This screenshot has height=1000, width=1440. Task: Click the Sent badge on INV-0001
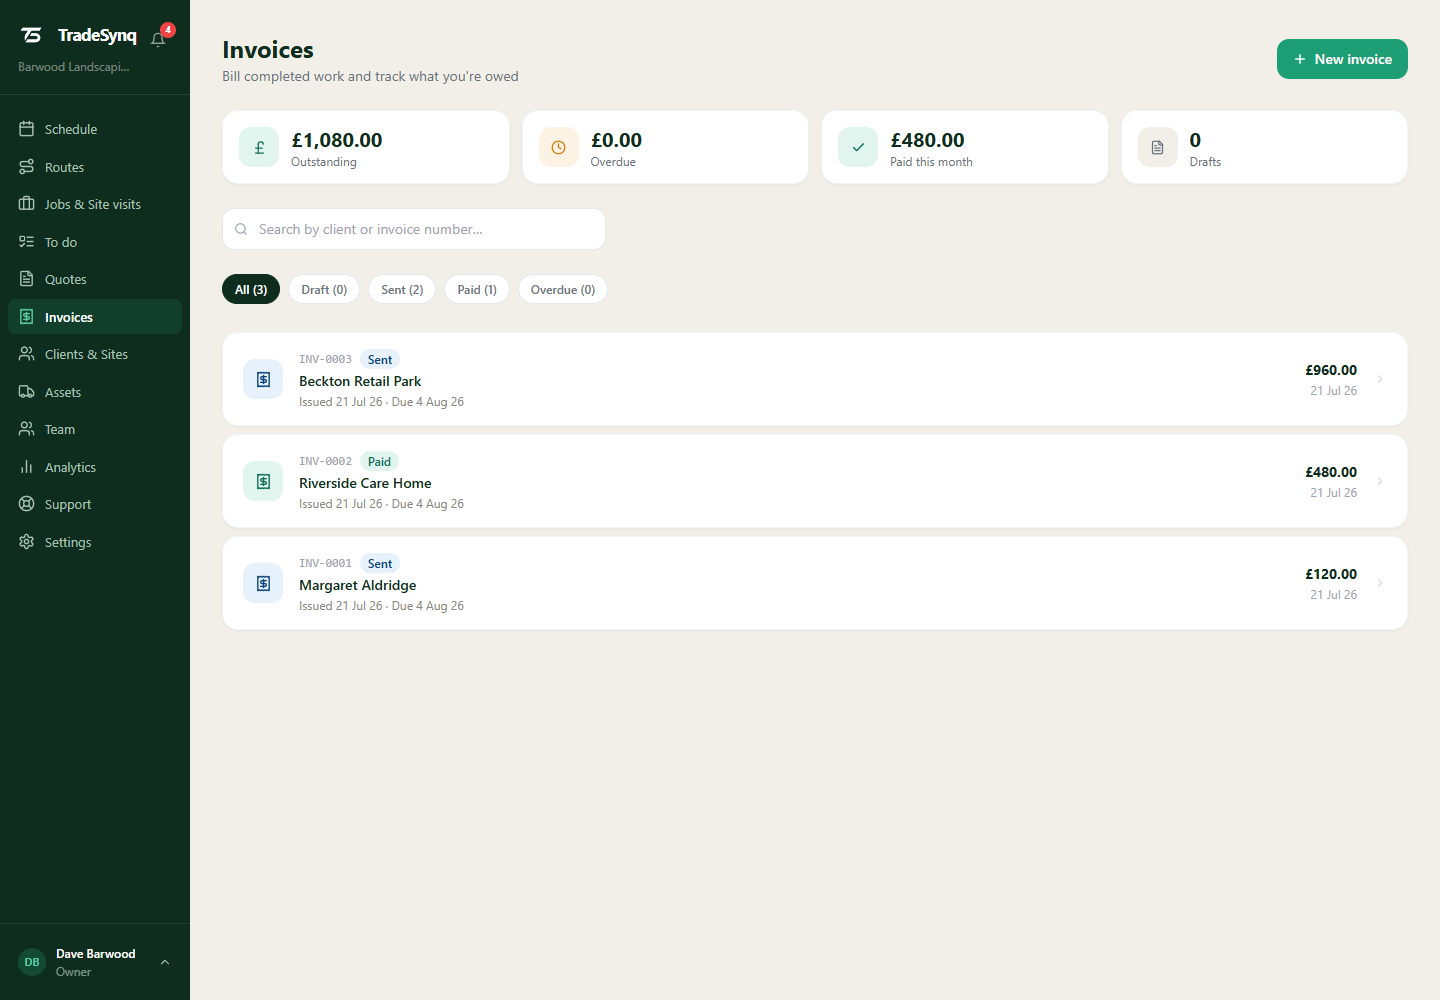380,563
